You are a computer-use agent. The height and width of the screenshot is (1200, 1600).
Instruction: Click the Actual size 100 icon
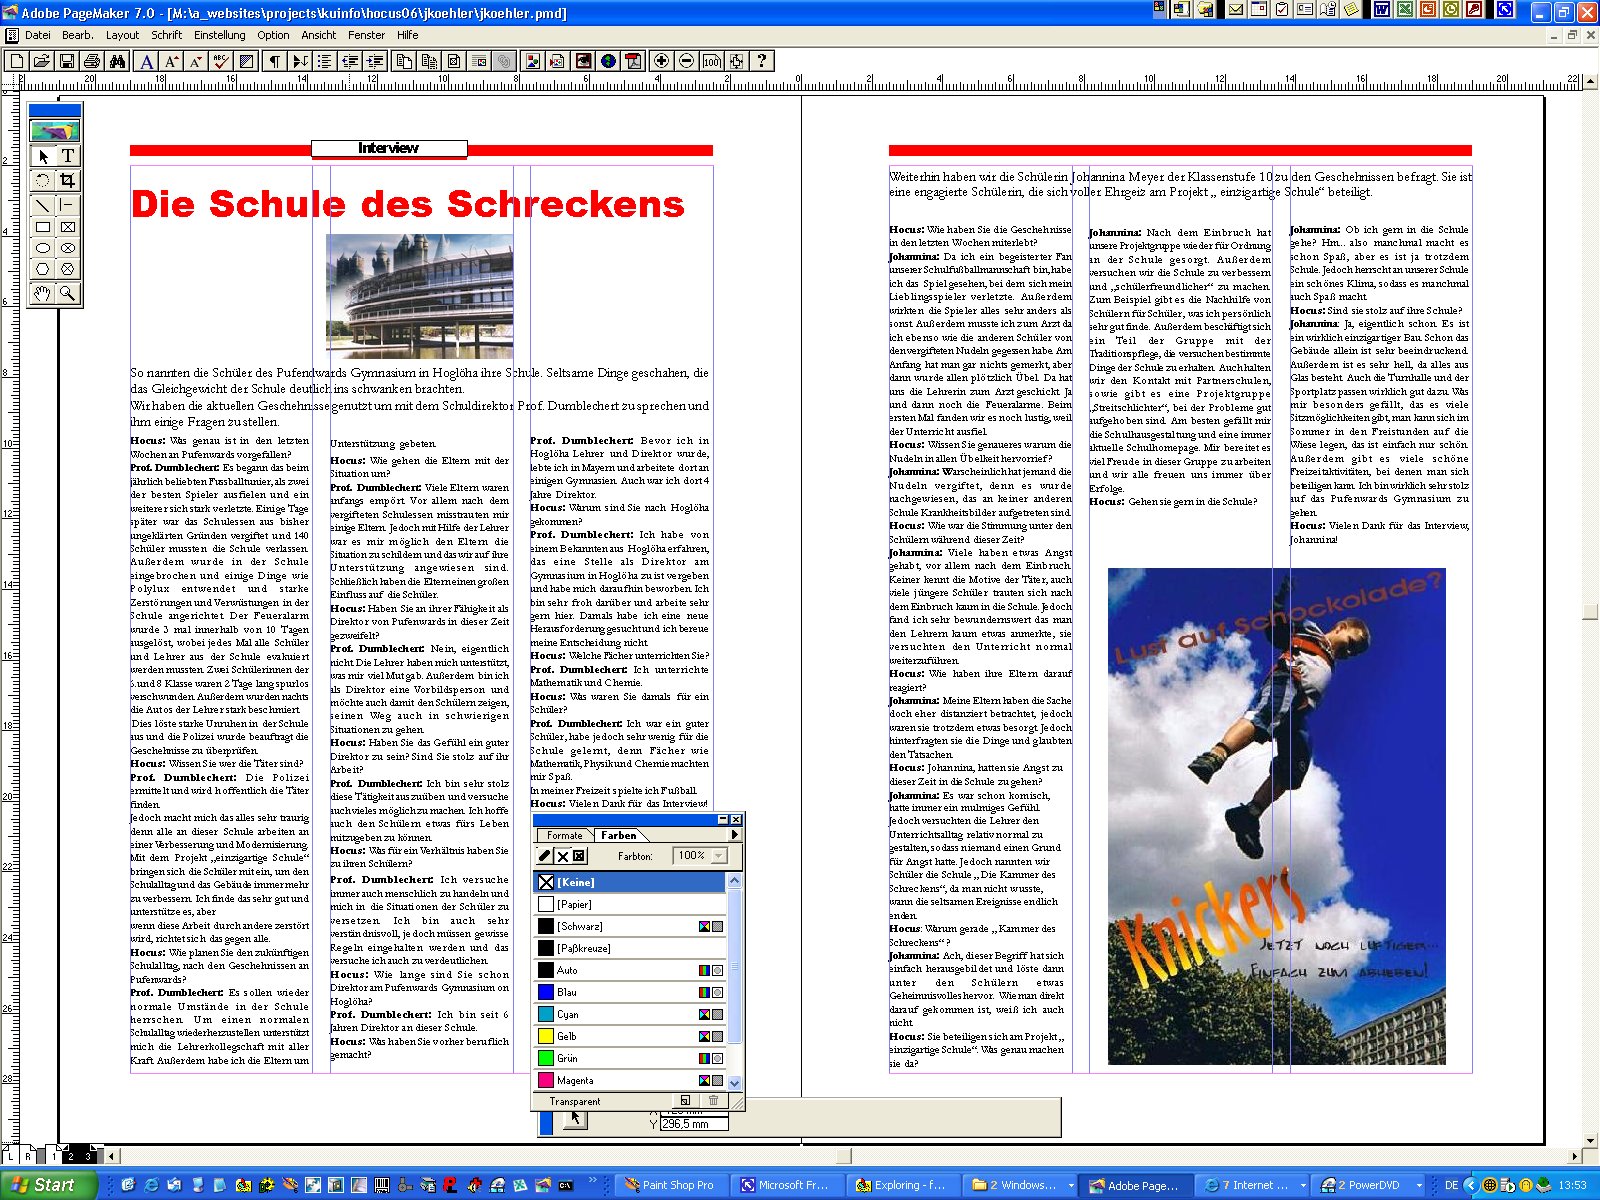pyautogui.click(x=711, y=61)
